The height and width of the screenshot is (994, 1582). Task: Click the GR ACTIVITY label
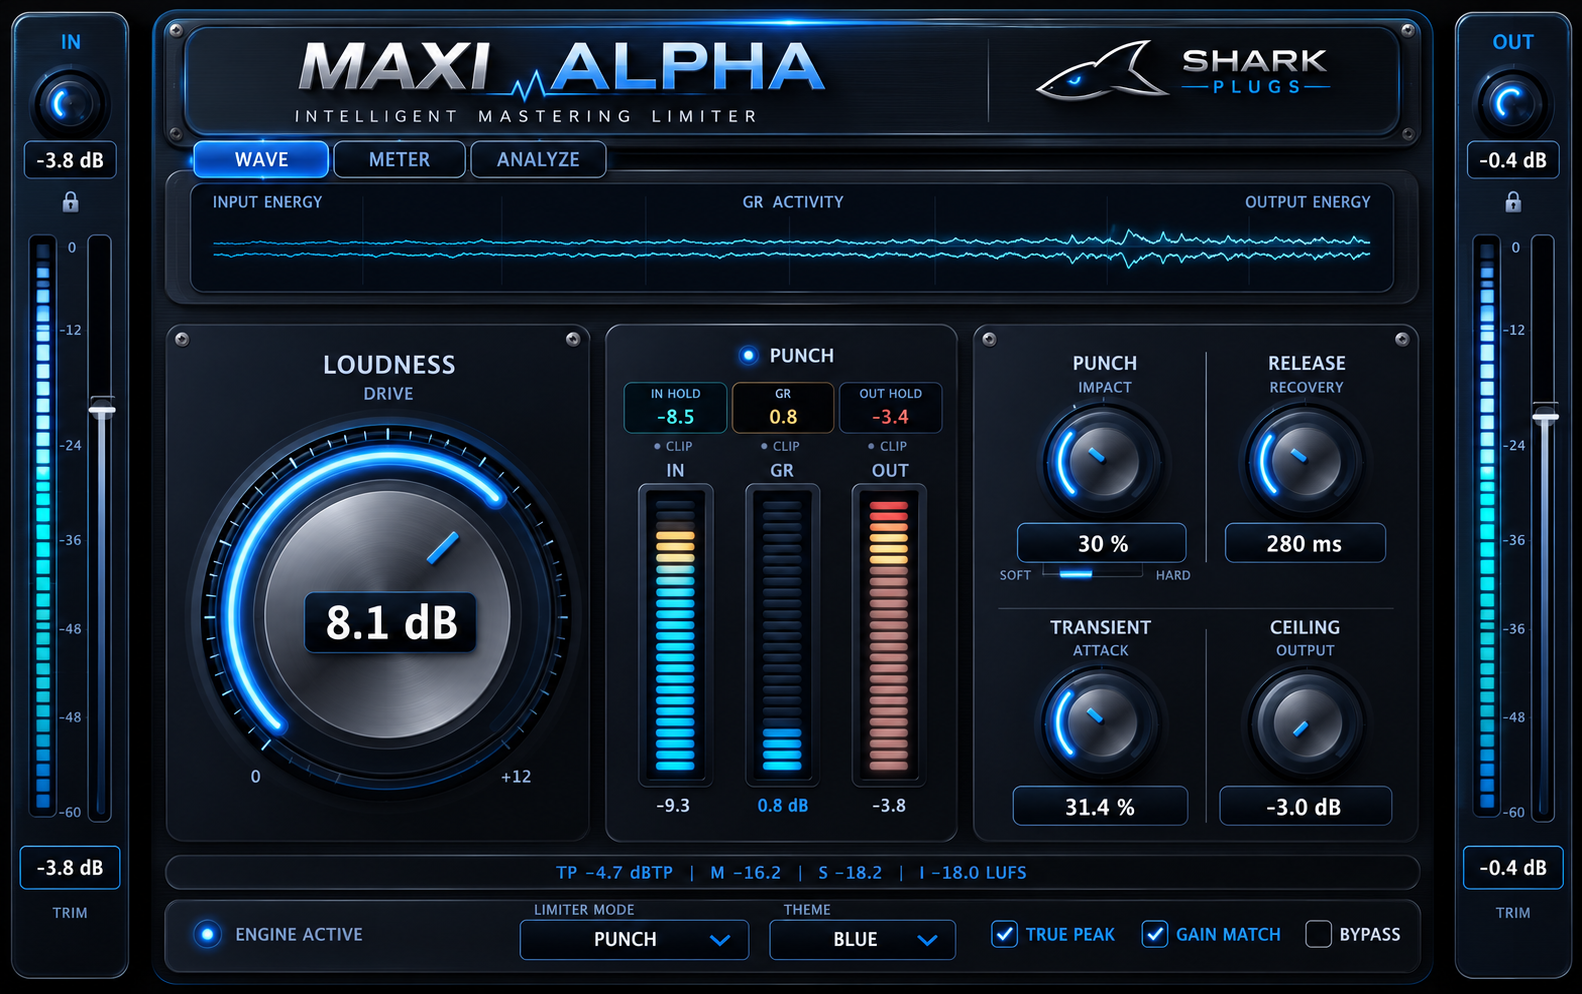(x=793, y=202)
